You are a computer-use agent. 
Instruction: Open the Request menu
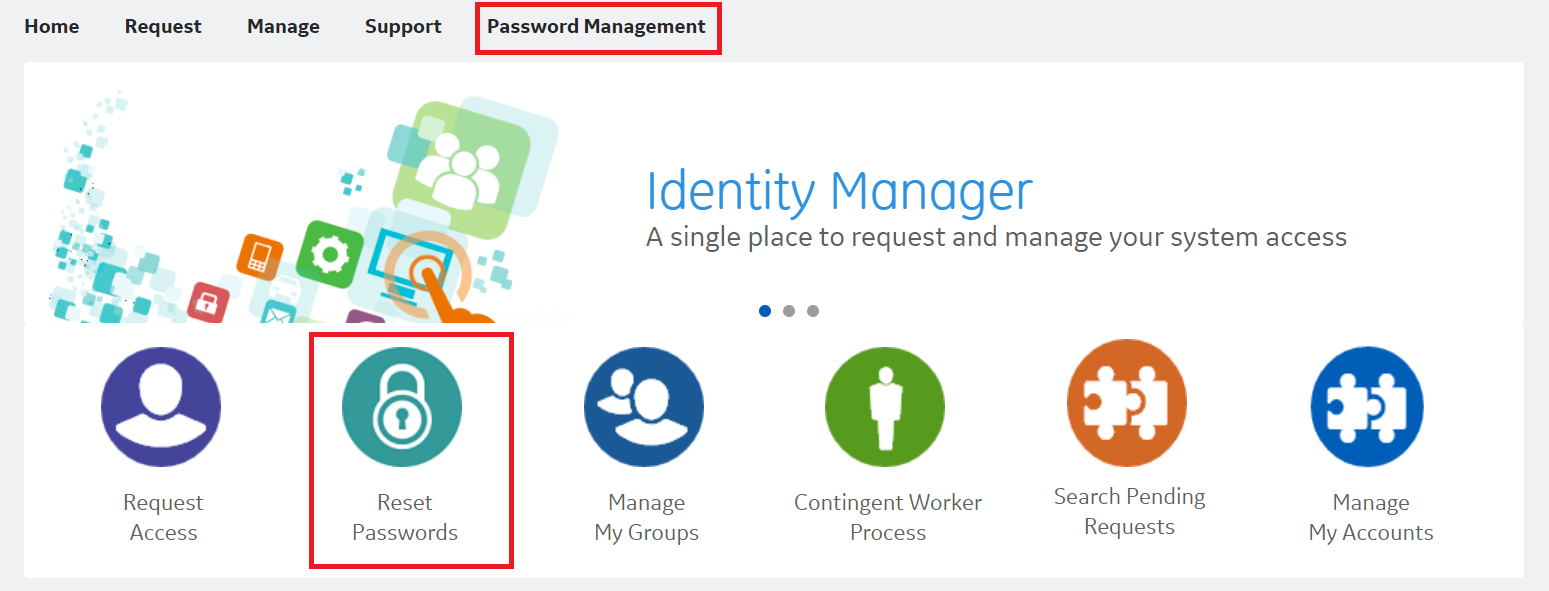[163, 27]
